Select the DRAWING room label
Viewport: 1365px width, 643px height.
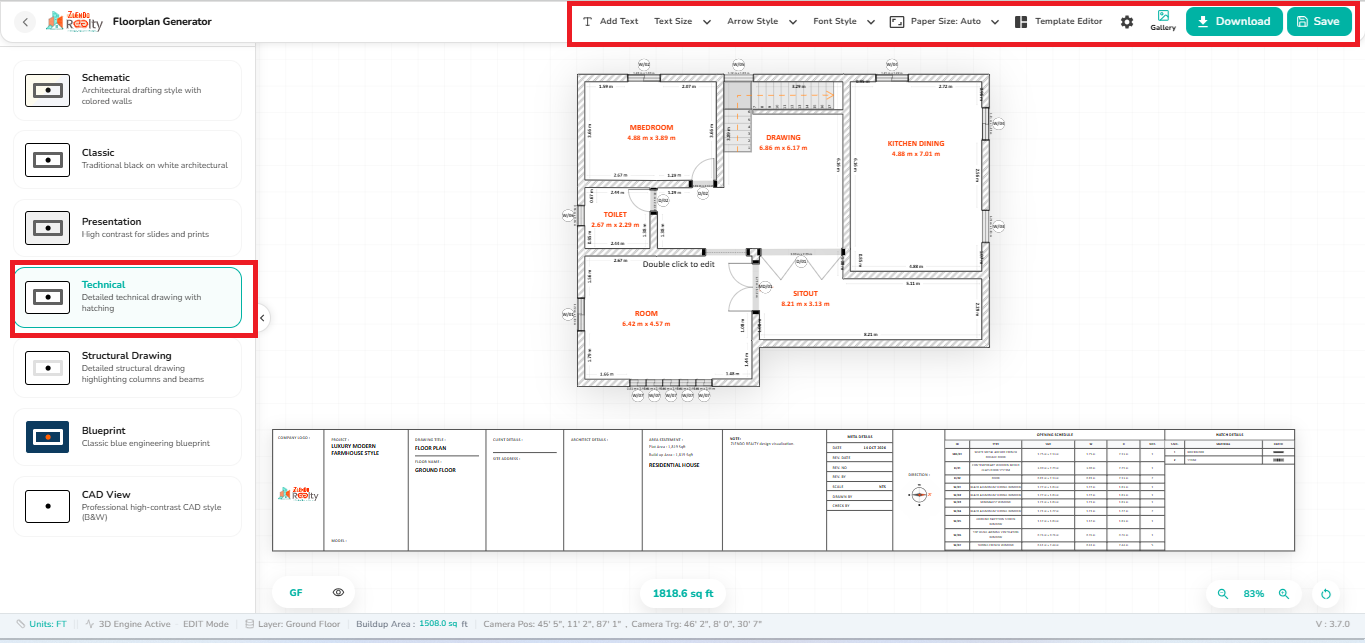click(783, 138)
